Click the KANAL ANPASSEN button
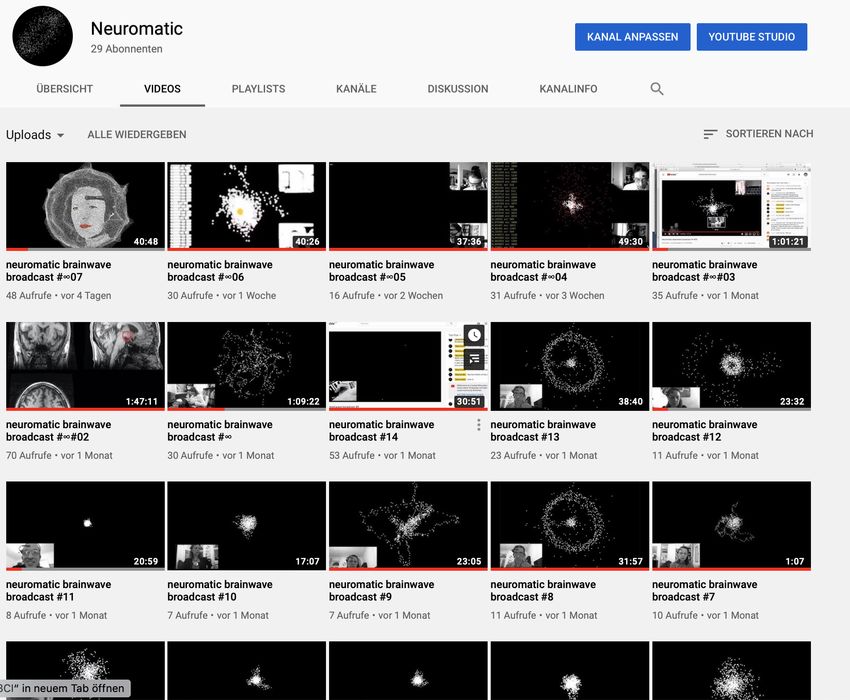Viewport: 850px width, 700px height. 633,37
